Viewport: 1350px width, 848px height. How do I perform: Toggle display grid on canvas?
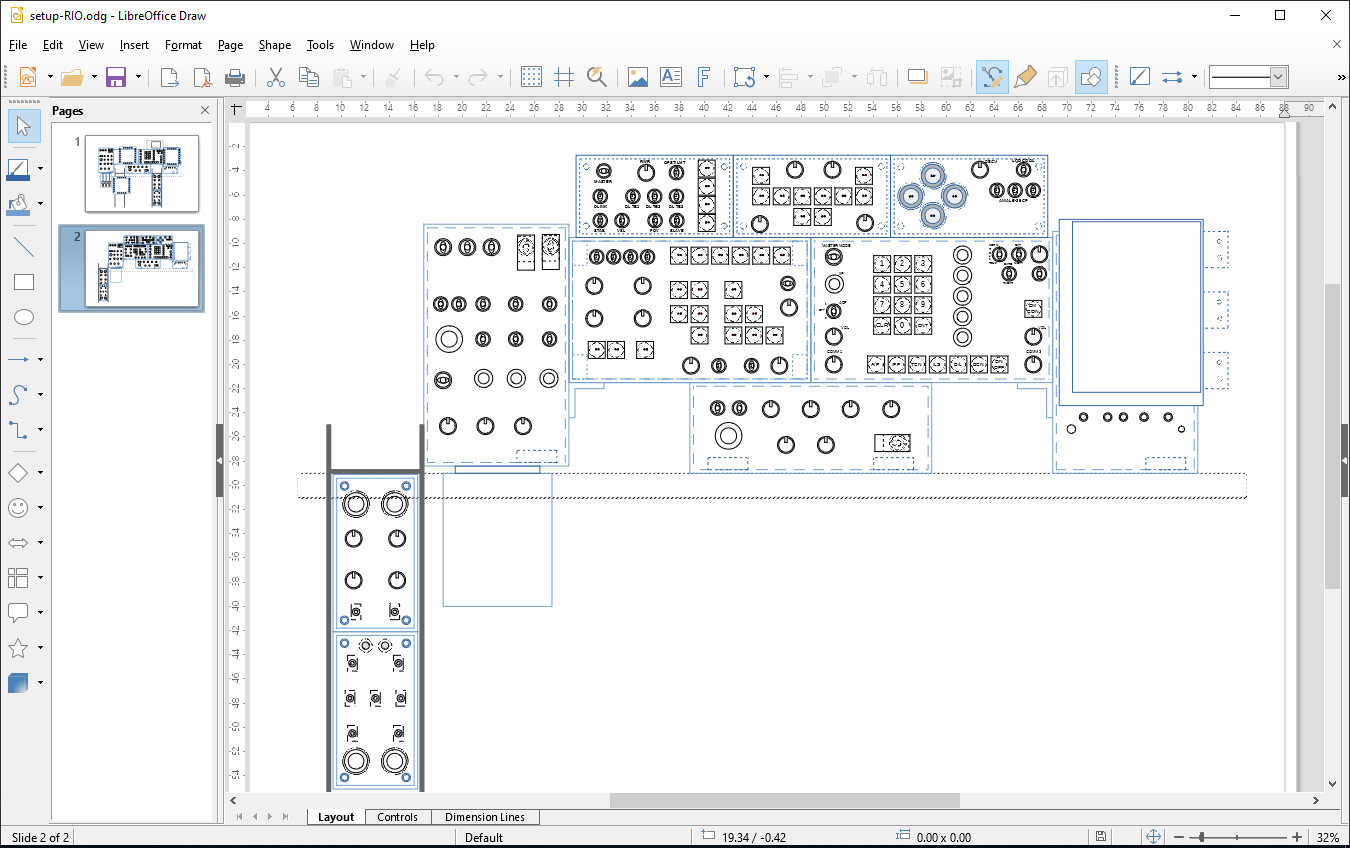[532, 77]
